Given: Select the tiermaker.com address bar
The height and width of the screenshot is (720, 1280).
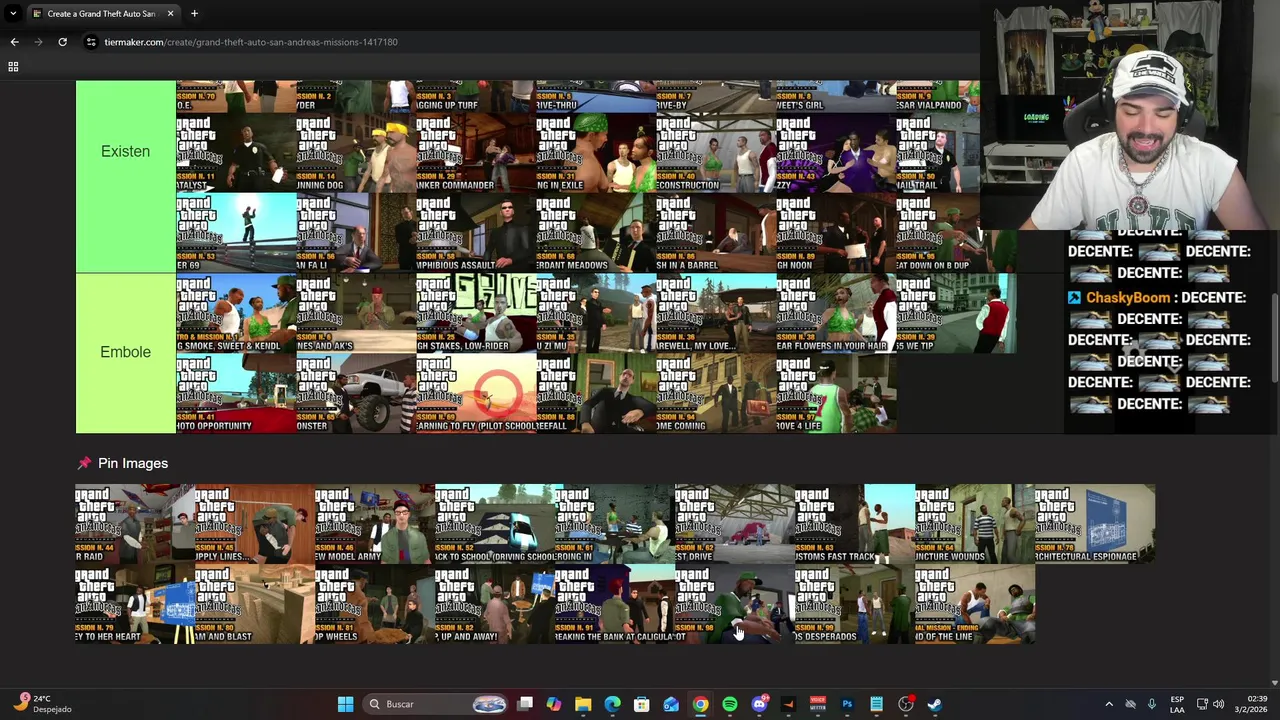Looking at the screenshot, I should [x=530, y=42].
